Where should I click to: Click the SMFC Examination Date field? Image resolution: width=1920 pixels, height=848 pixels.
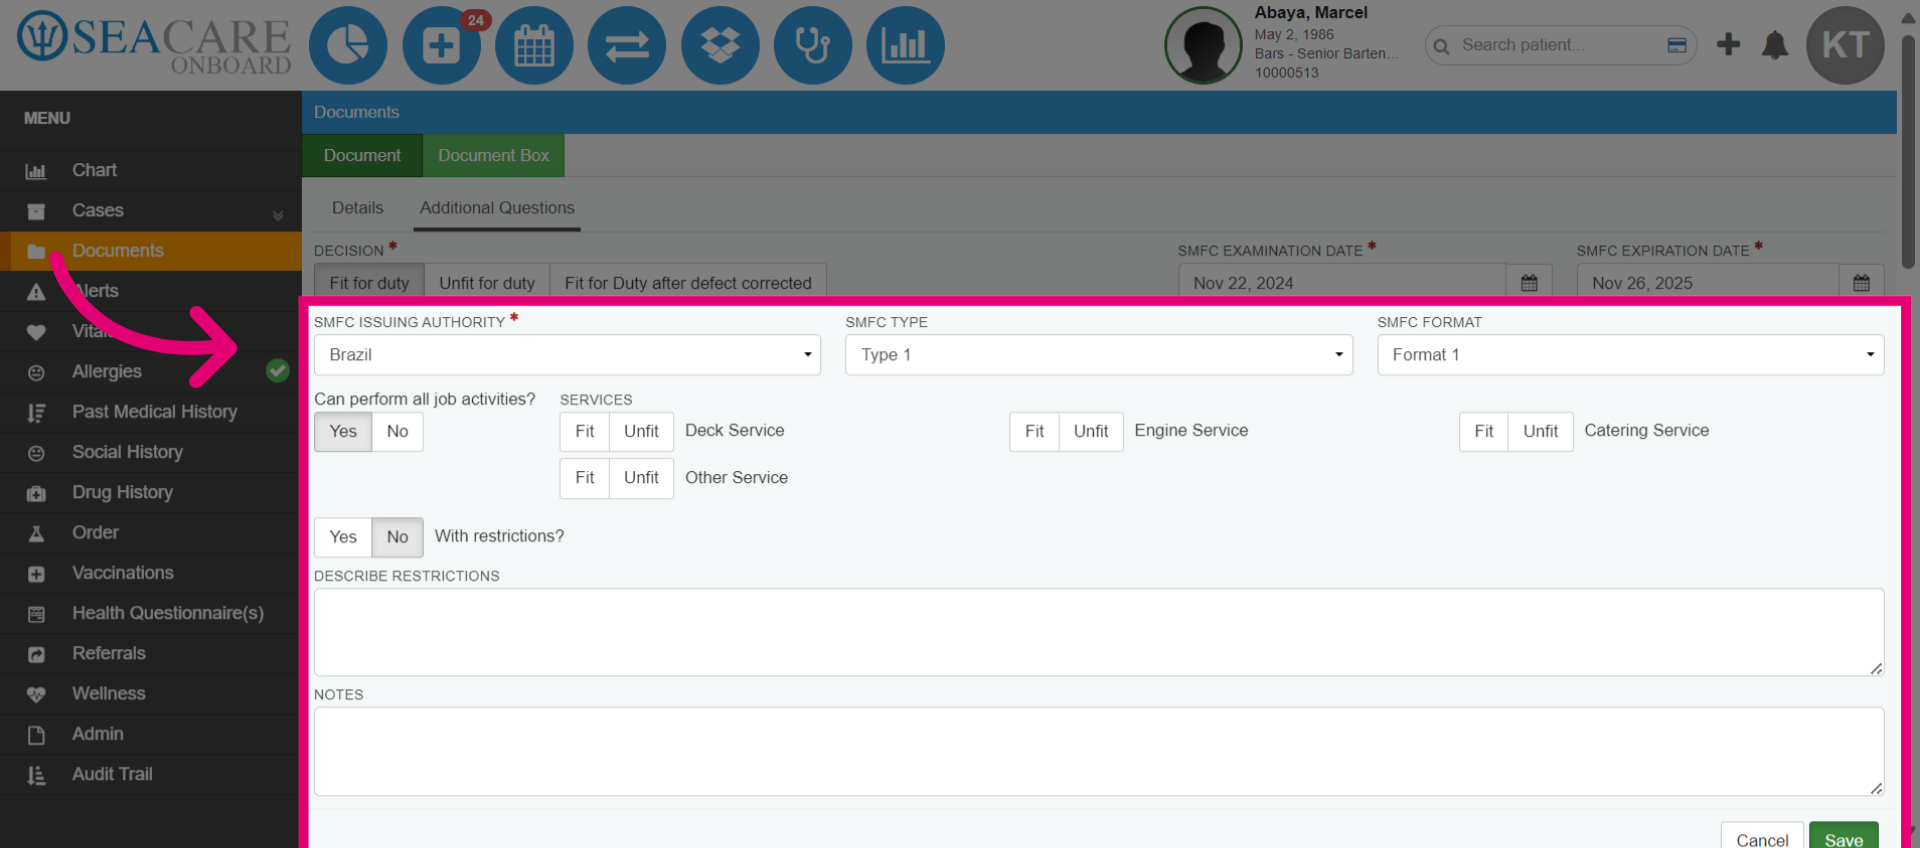(x=1342, y=283)
